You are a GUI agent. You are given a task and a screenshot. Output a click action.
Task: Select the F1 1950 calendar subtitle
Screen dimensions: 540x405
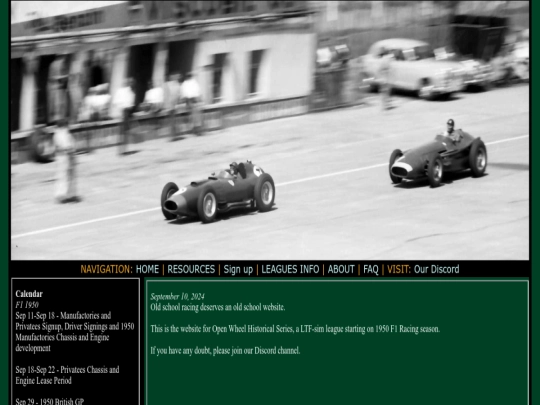click(x=27, y=305)
